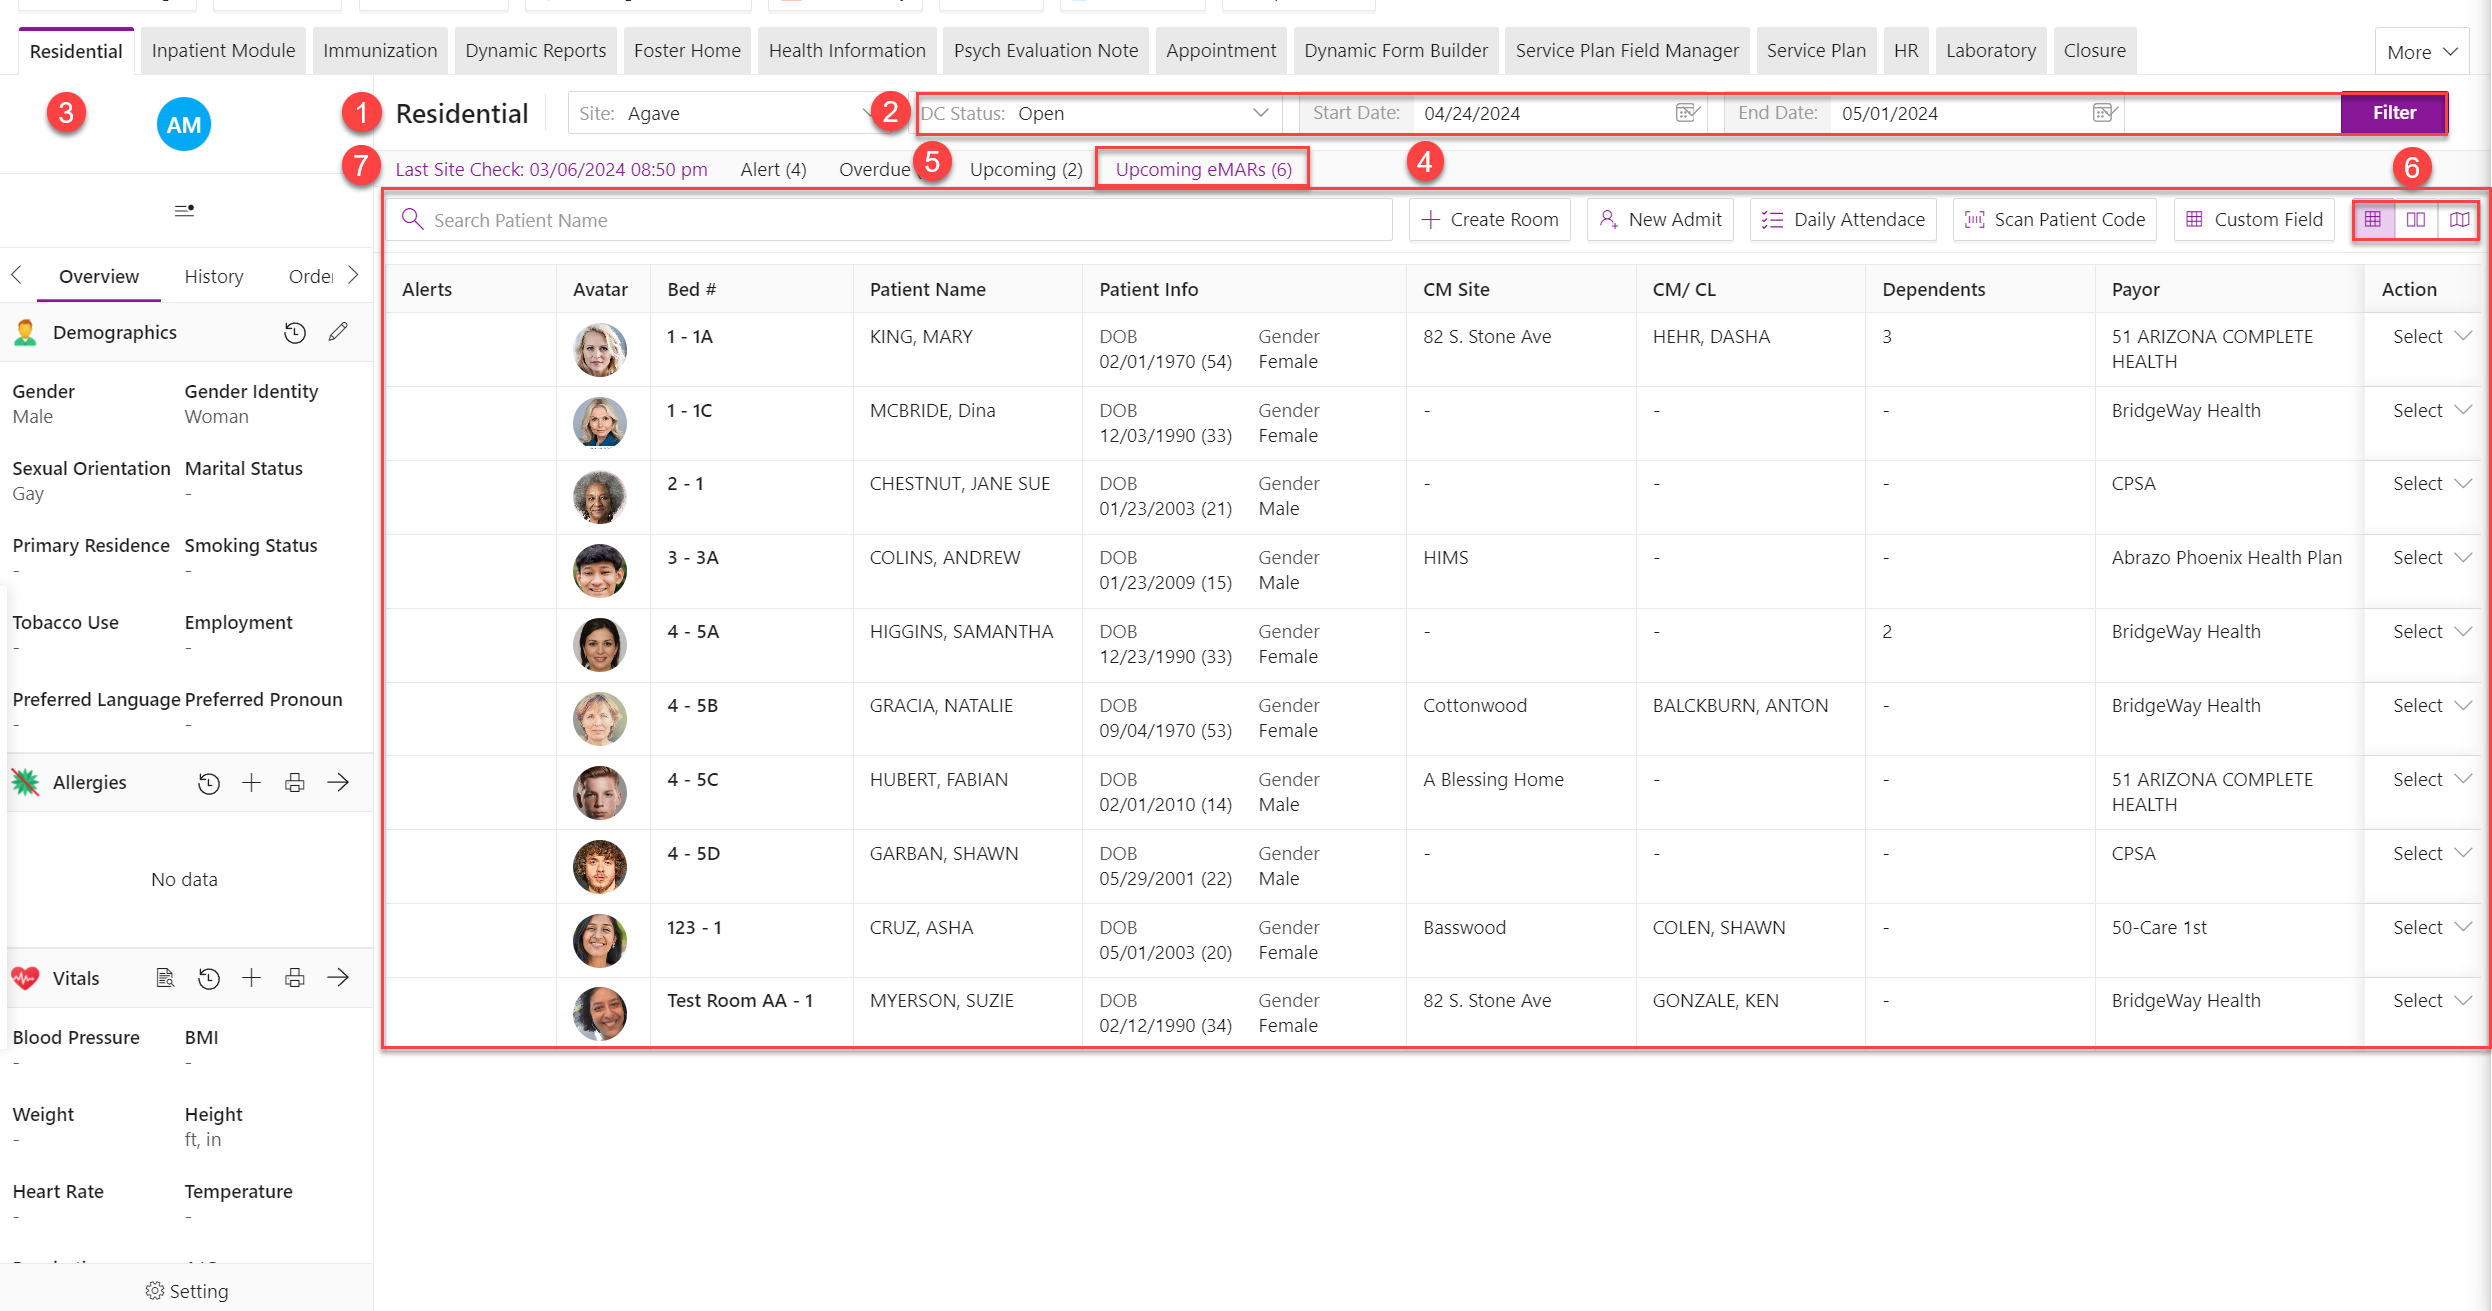The image size is (2492, 1311).
Task: Open Vitals detail arrow icon
Action: pos(338,978)
